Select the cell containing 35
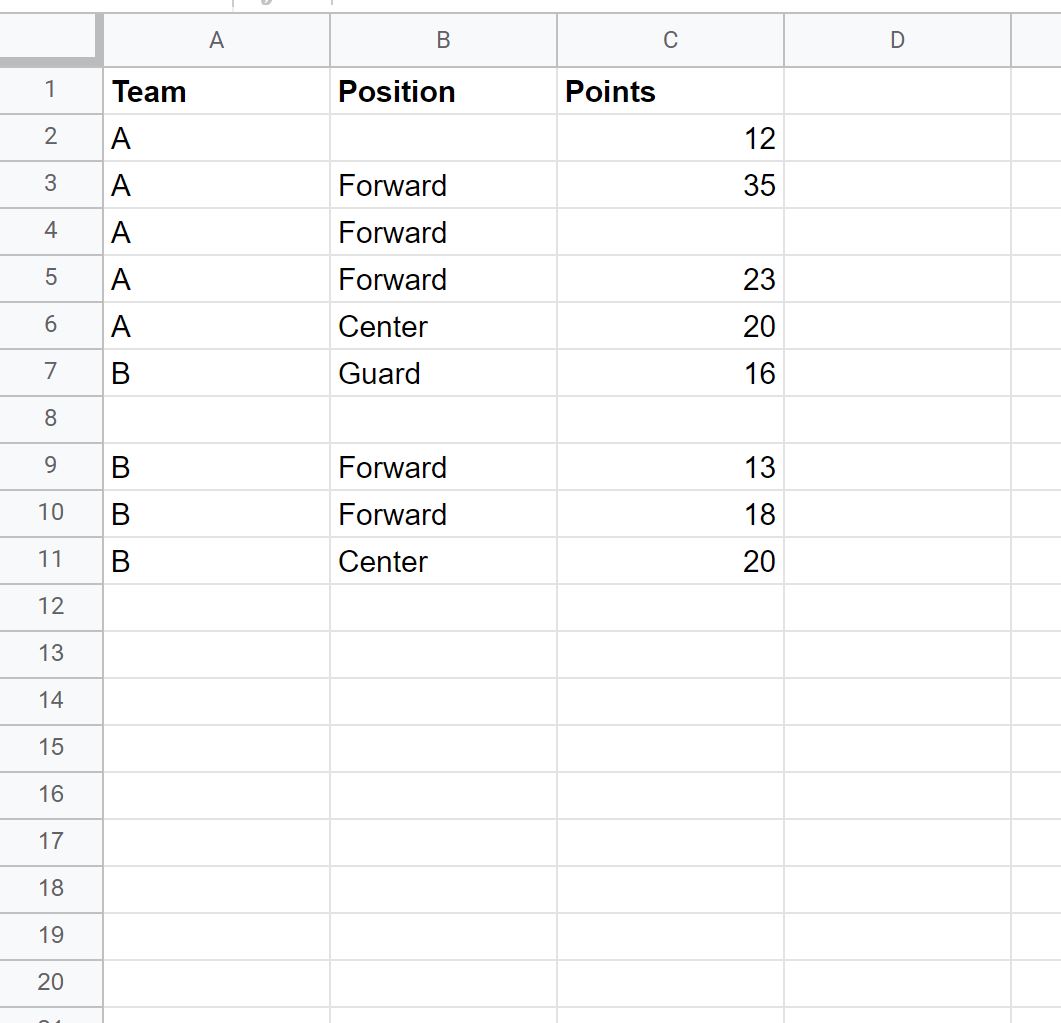Image resolution: width=1061 pixels, height=1023 pixels. [x=671, y=185]
